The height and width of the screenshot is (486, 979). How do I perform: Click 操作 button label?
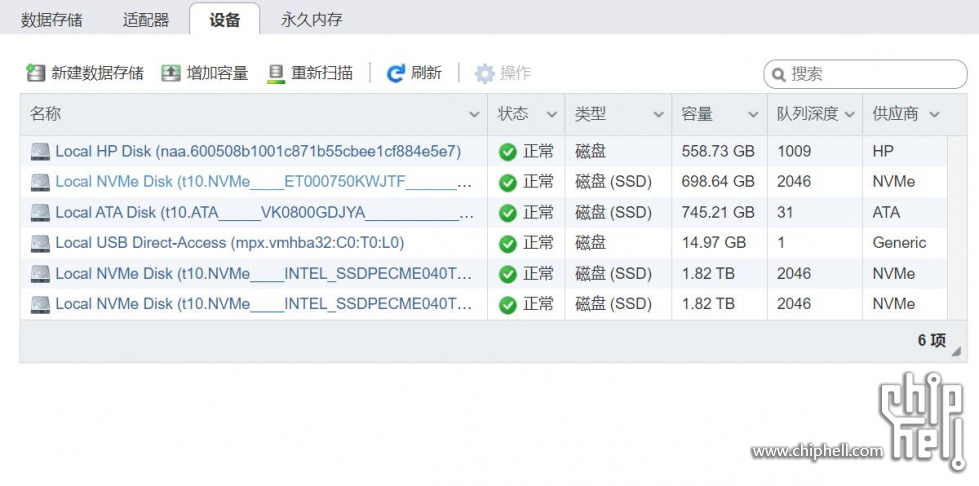tap(516, 73)
